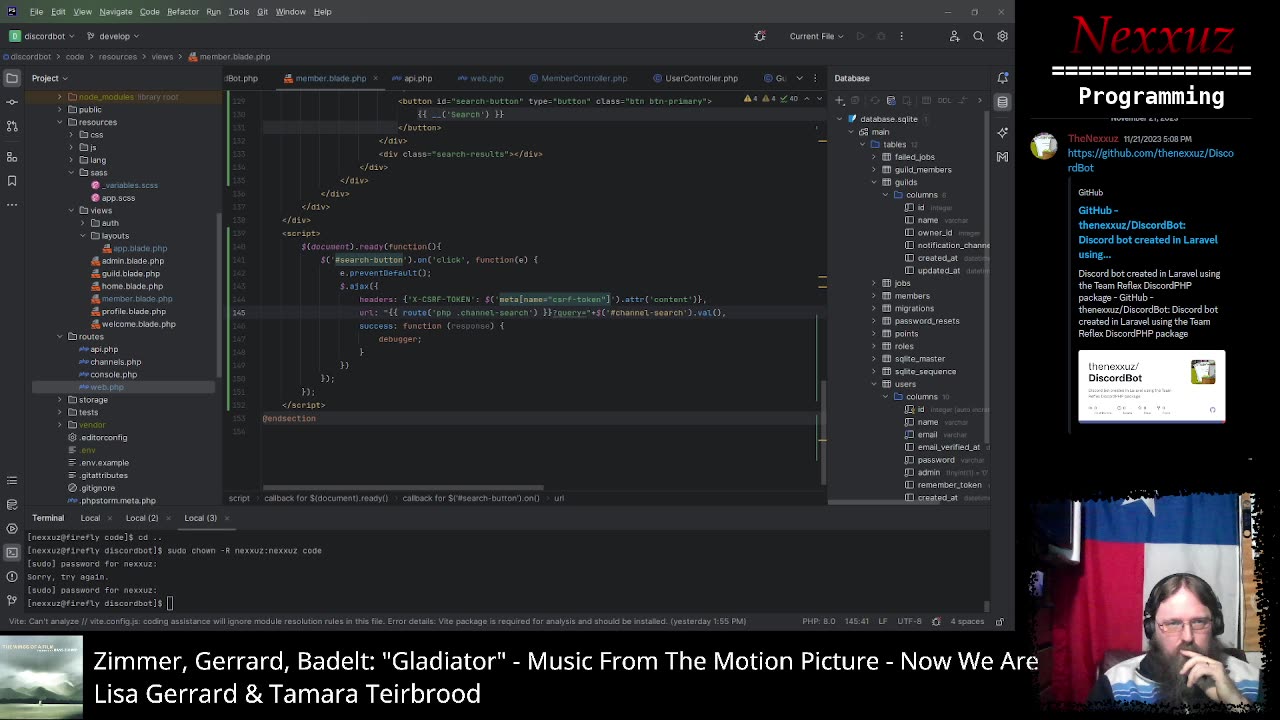
Task: Show more tool windows ellipsis
Action: point(12,205)
